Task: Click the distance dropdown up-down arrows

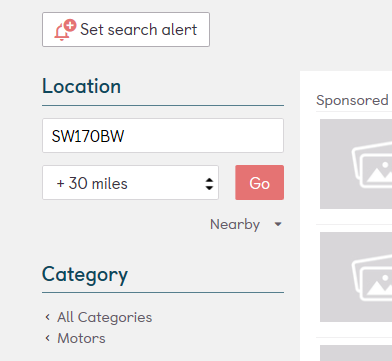Action: 209,184
